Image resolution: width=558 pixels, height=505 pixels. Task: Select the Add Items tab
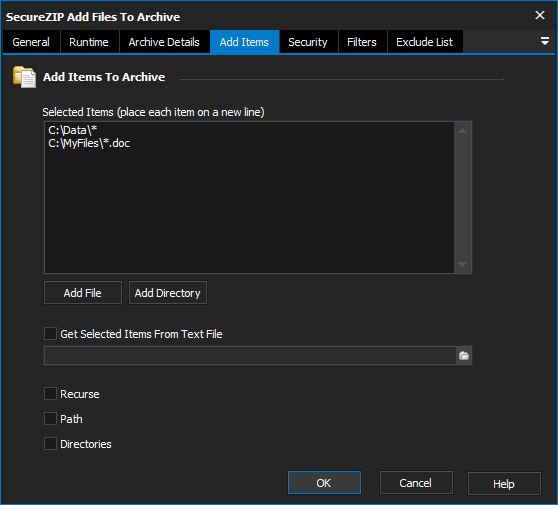click(x=244, y=42)
